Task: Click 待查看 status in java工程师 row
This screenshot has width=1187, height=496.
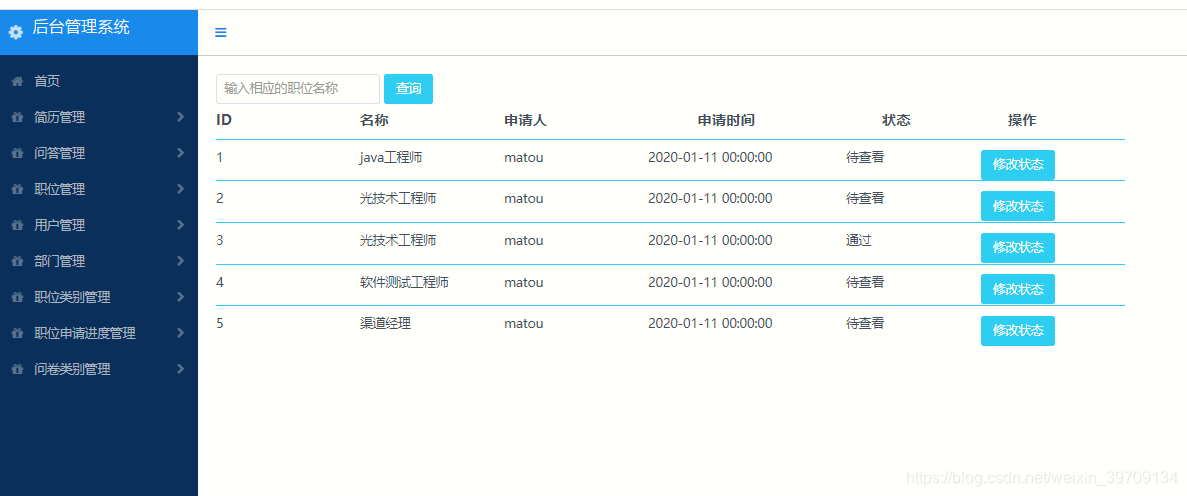Action: coord(865,158)
